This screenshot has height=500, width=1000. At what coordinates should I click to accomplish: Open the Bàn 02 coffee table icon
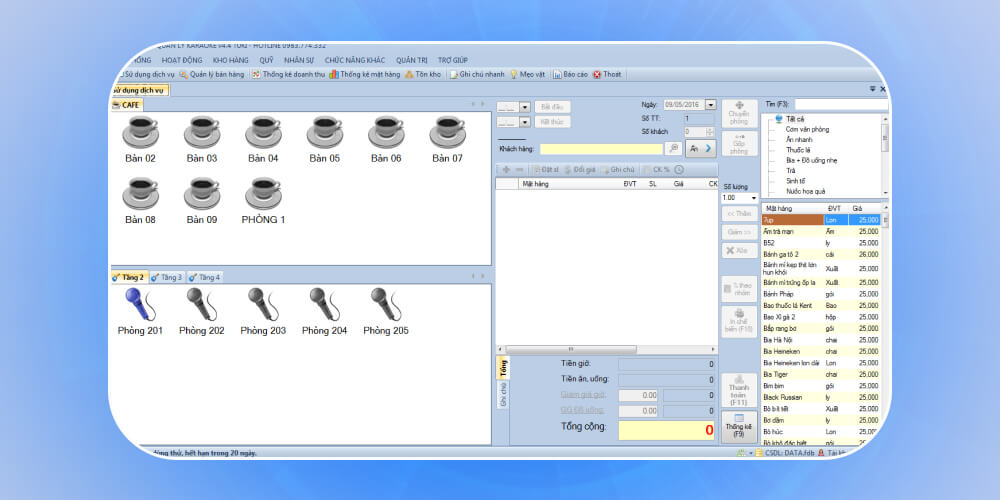click(x=139, y=132)
